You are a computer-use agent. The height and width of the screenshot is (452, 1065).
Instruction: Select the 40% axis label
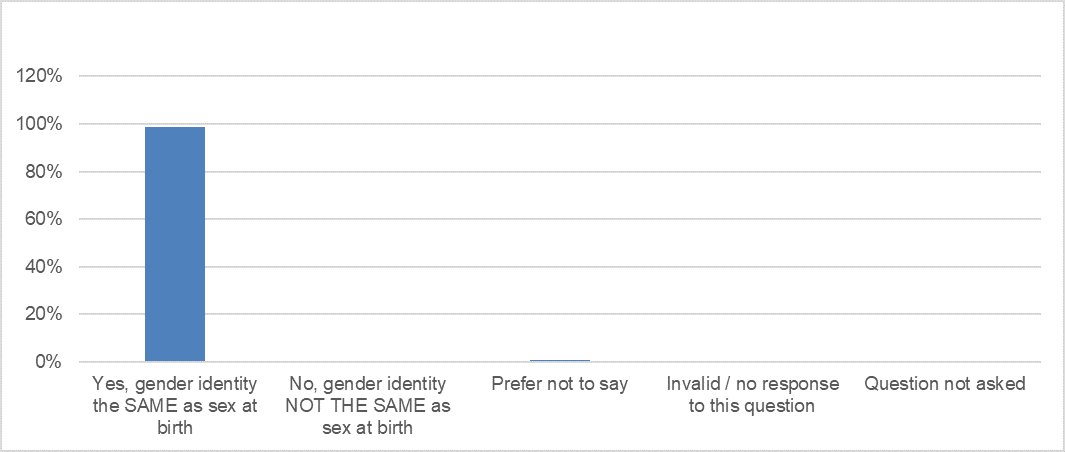(x=46, y=267)
